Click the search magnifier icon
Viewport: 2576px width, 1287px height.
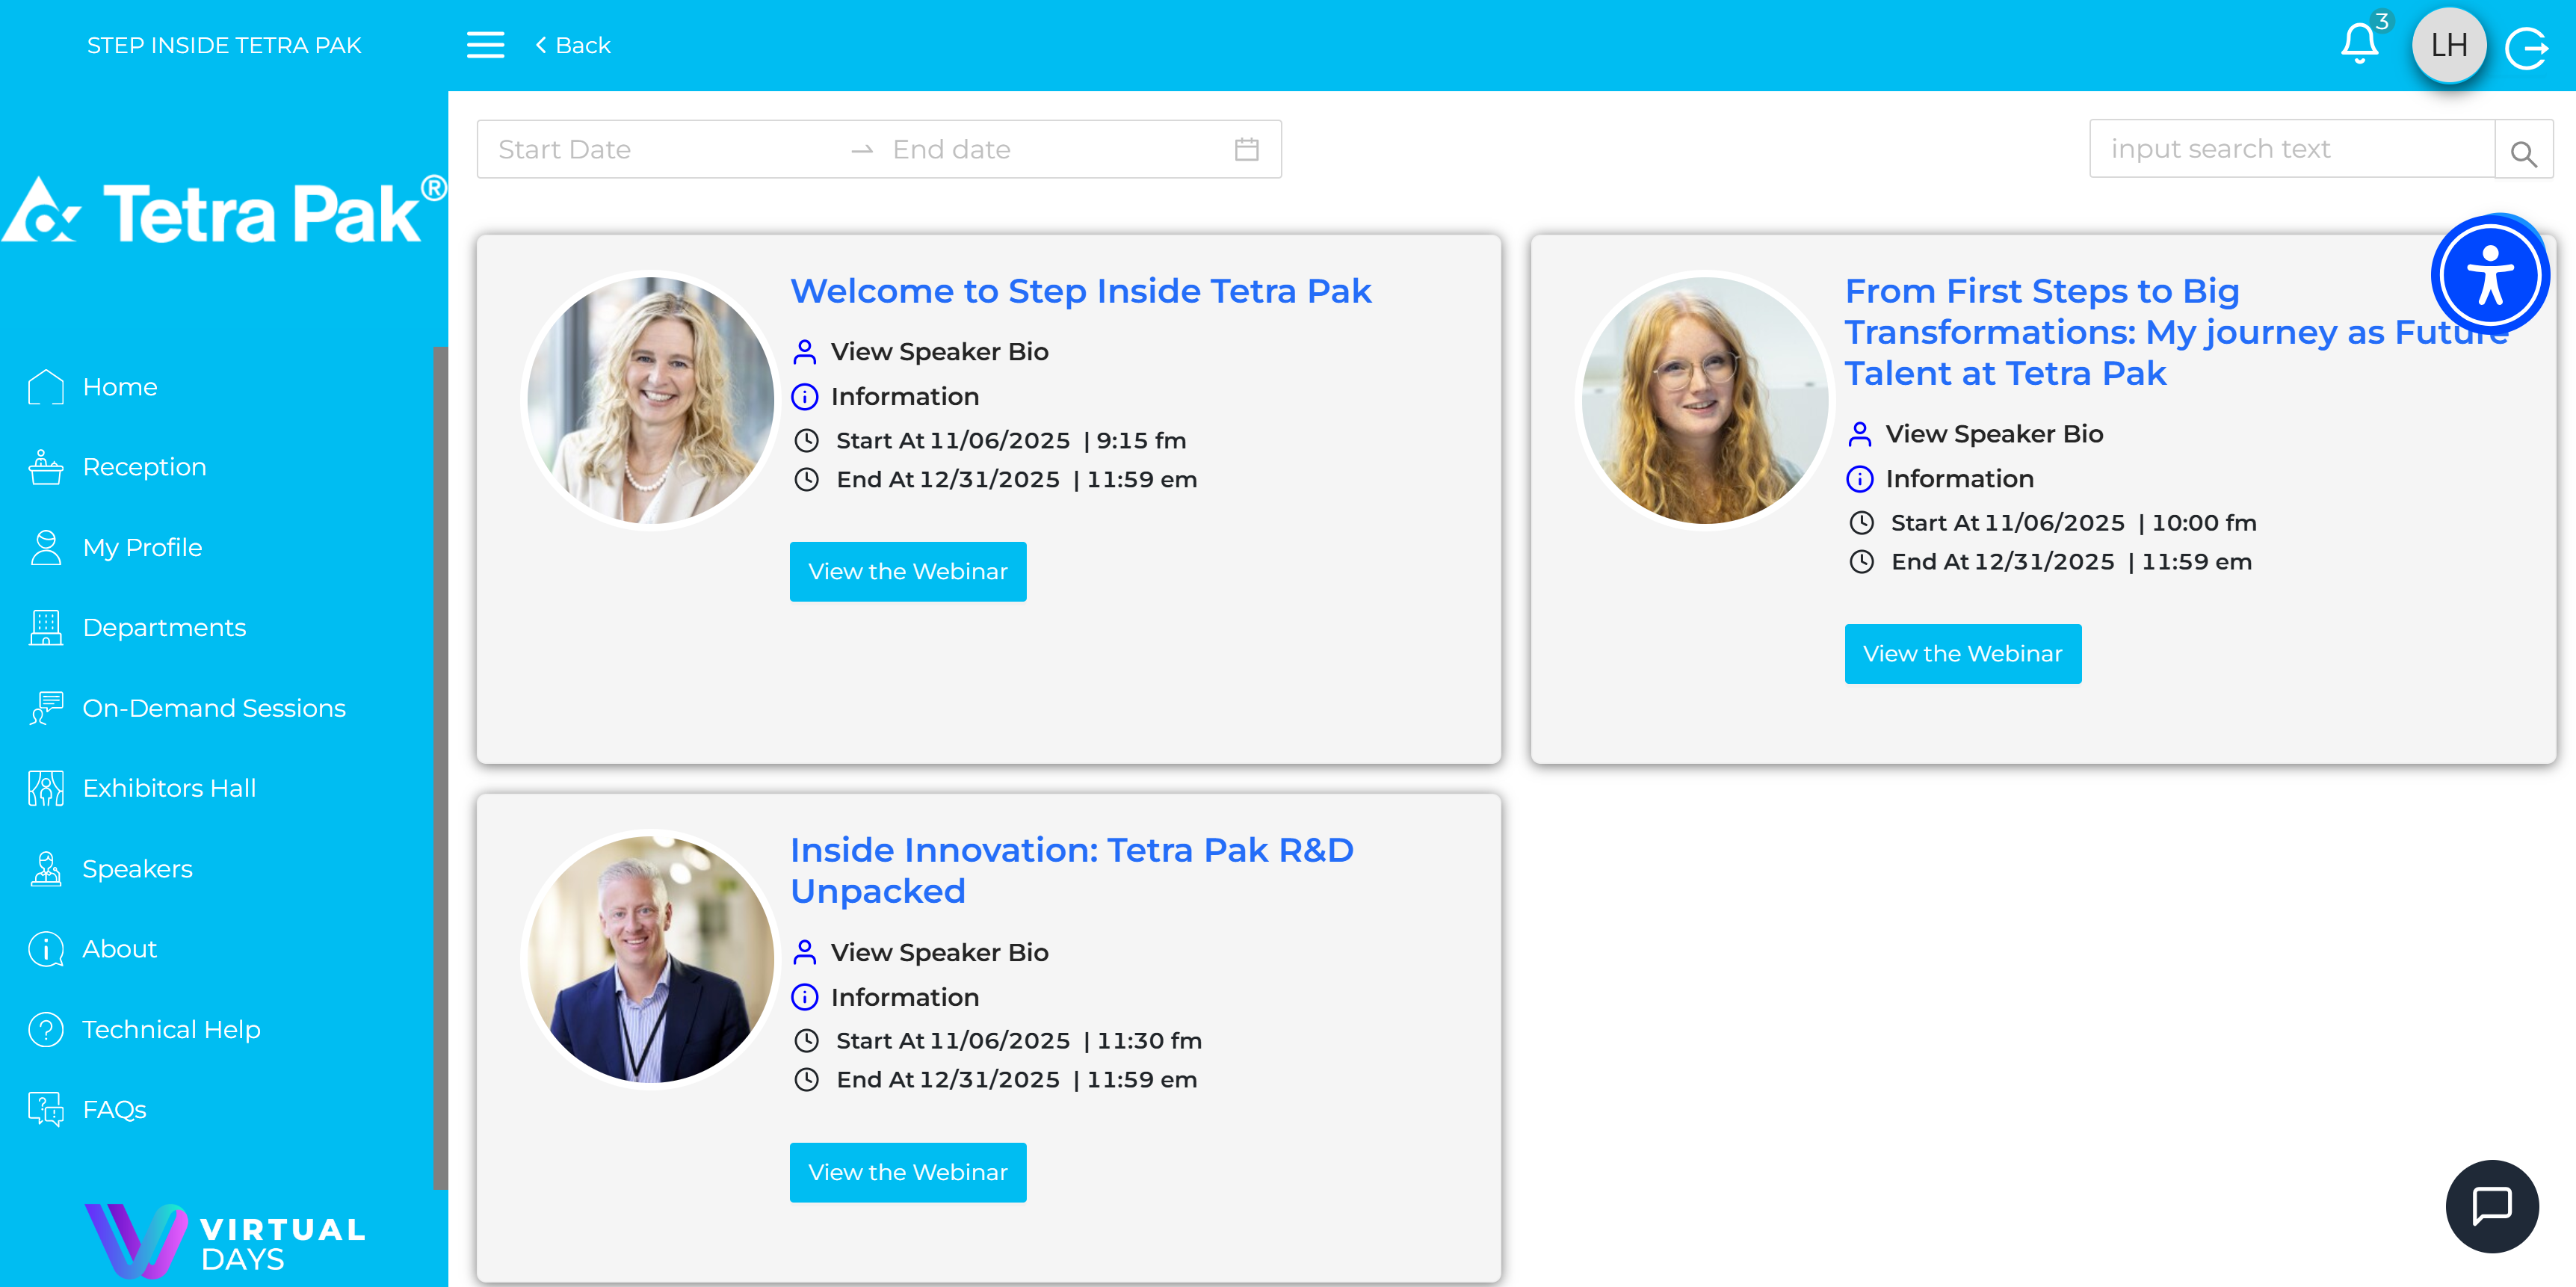click(2523, 153)
